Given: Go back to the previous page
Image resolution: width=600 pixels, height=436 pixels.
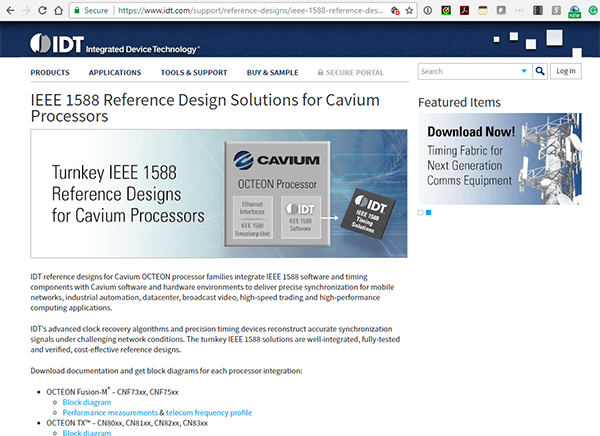Looking at the screenshot, I should [10, 10].
